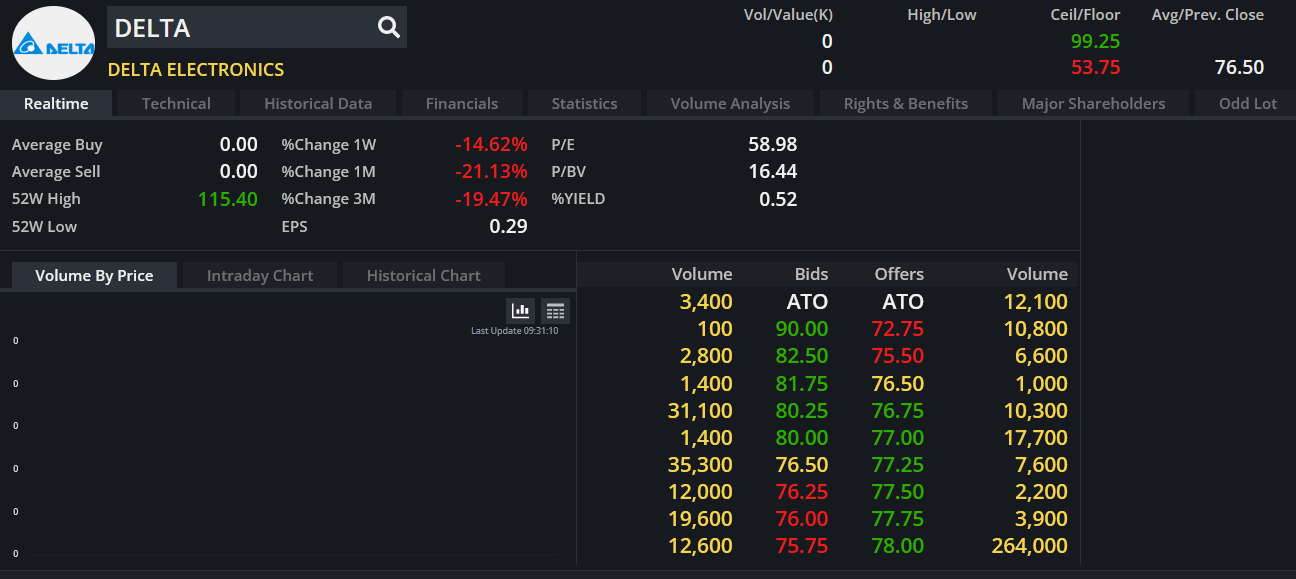Click the ATO entry in Offers column
This screenshot has width=1296, height=579.
coord(903,302)
